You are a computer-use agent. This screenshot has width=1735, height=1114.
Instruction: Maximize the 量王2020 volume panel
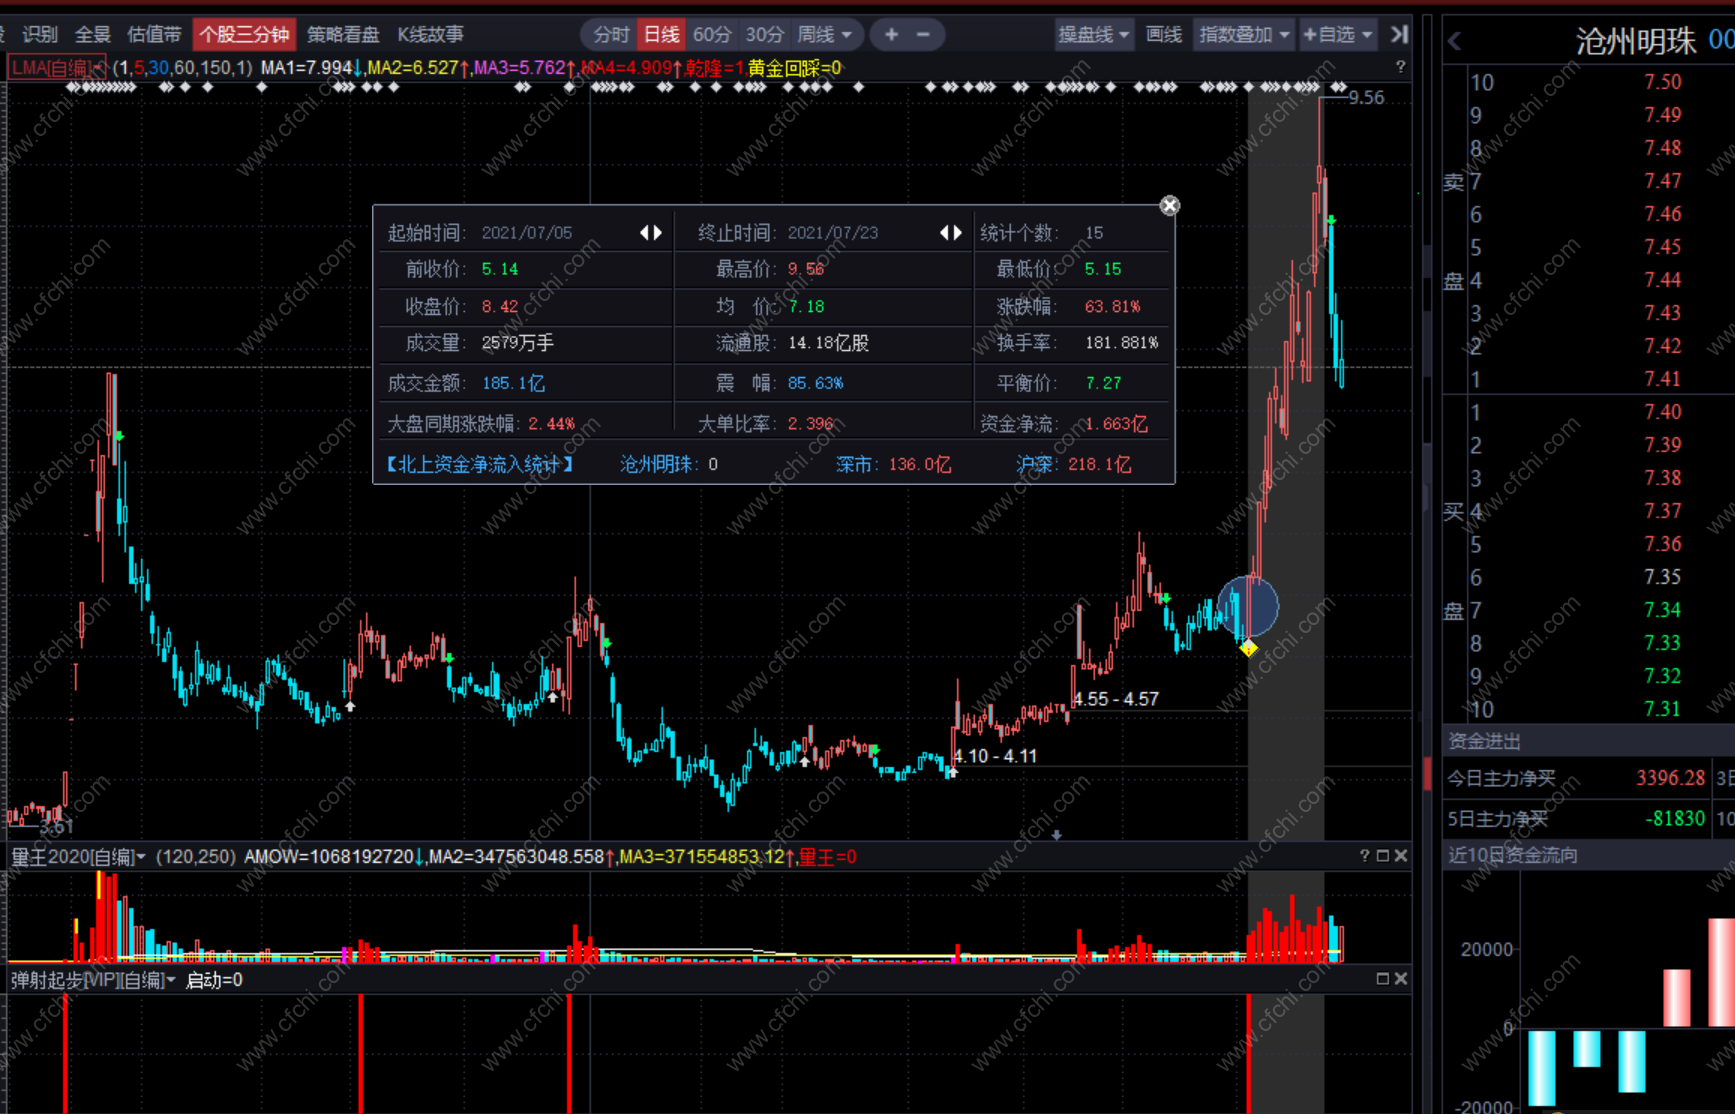[1383, 856]
